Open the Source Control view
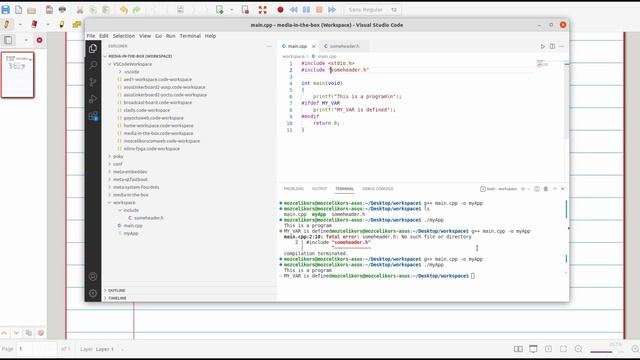640x360 pixels. click(93, 82)
